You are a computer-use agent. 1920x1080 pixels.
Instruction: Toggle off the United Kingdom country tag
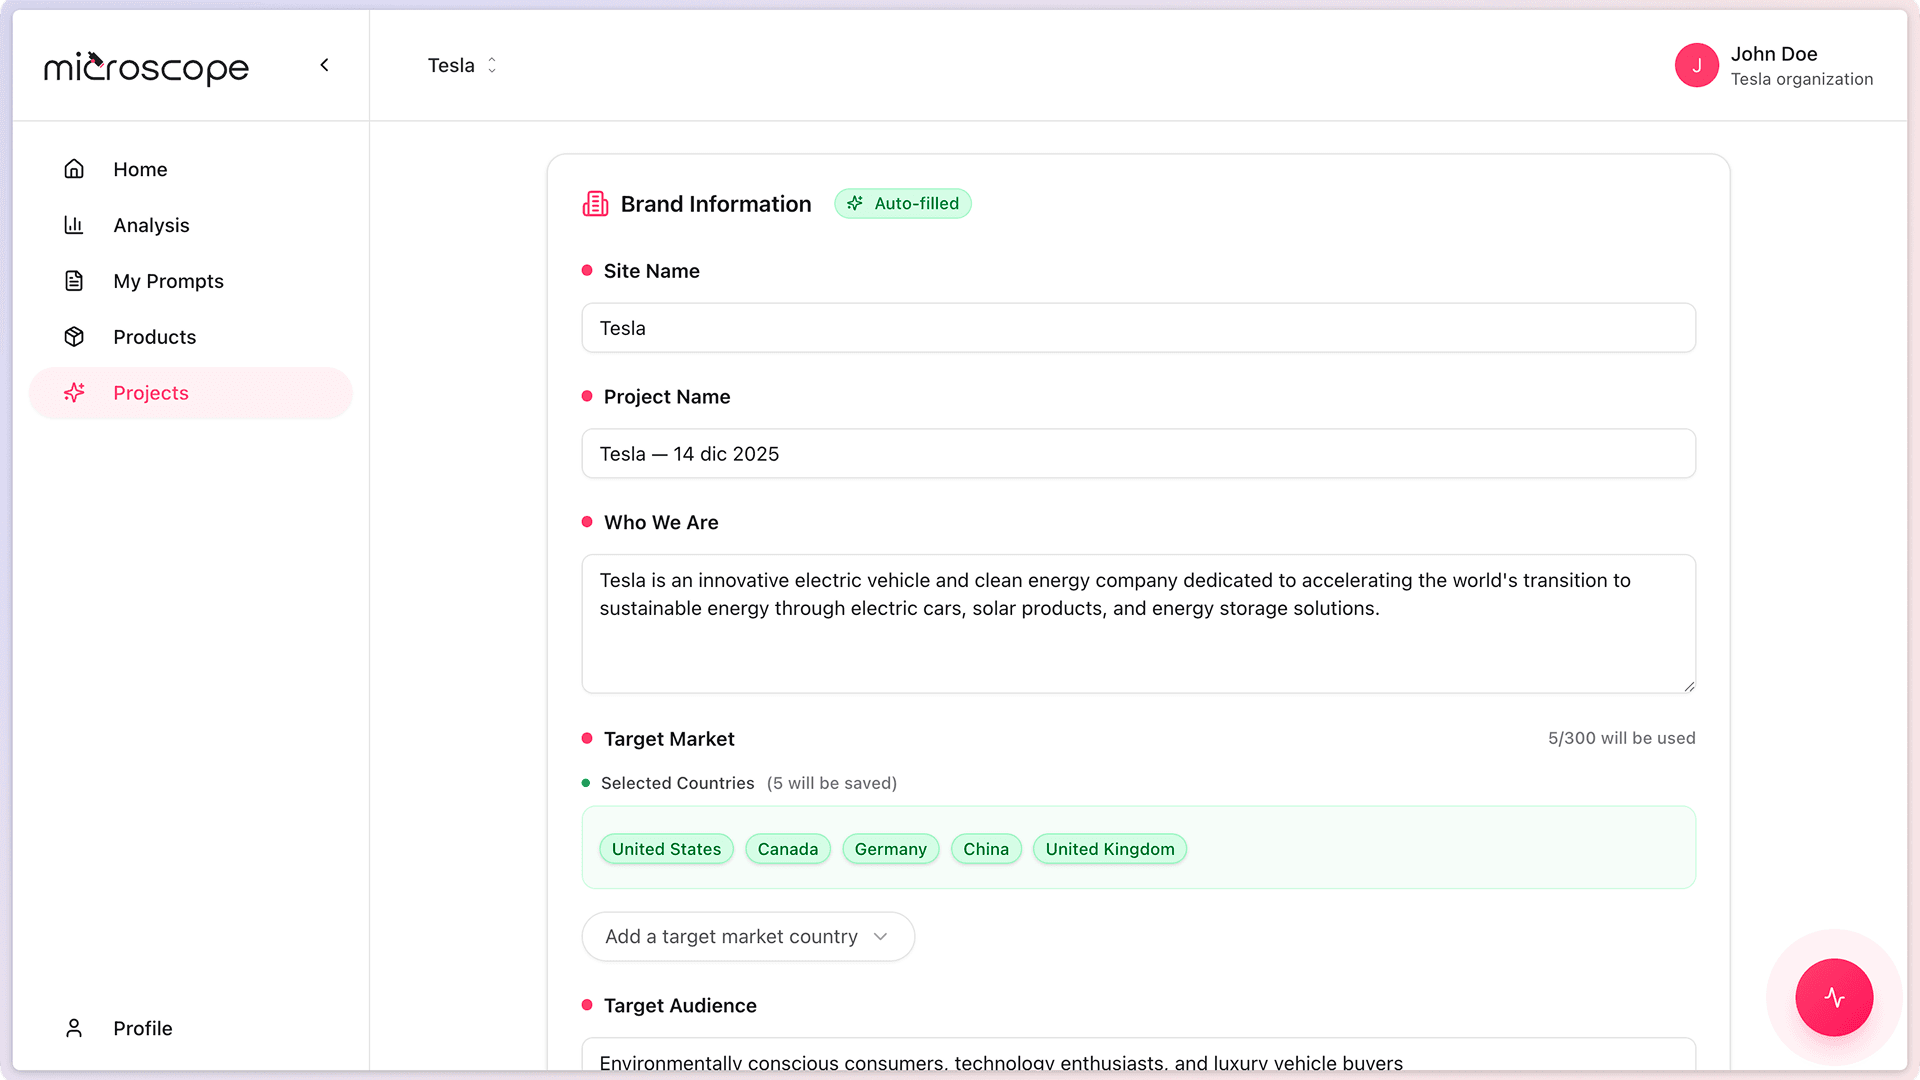point(1110,849)
